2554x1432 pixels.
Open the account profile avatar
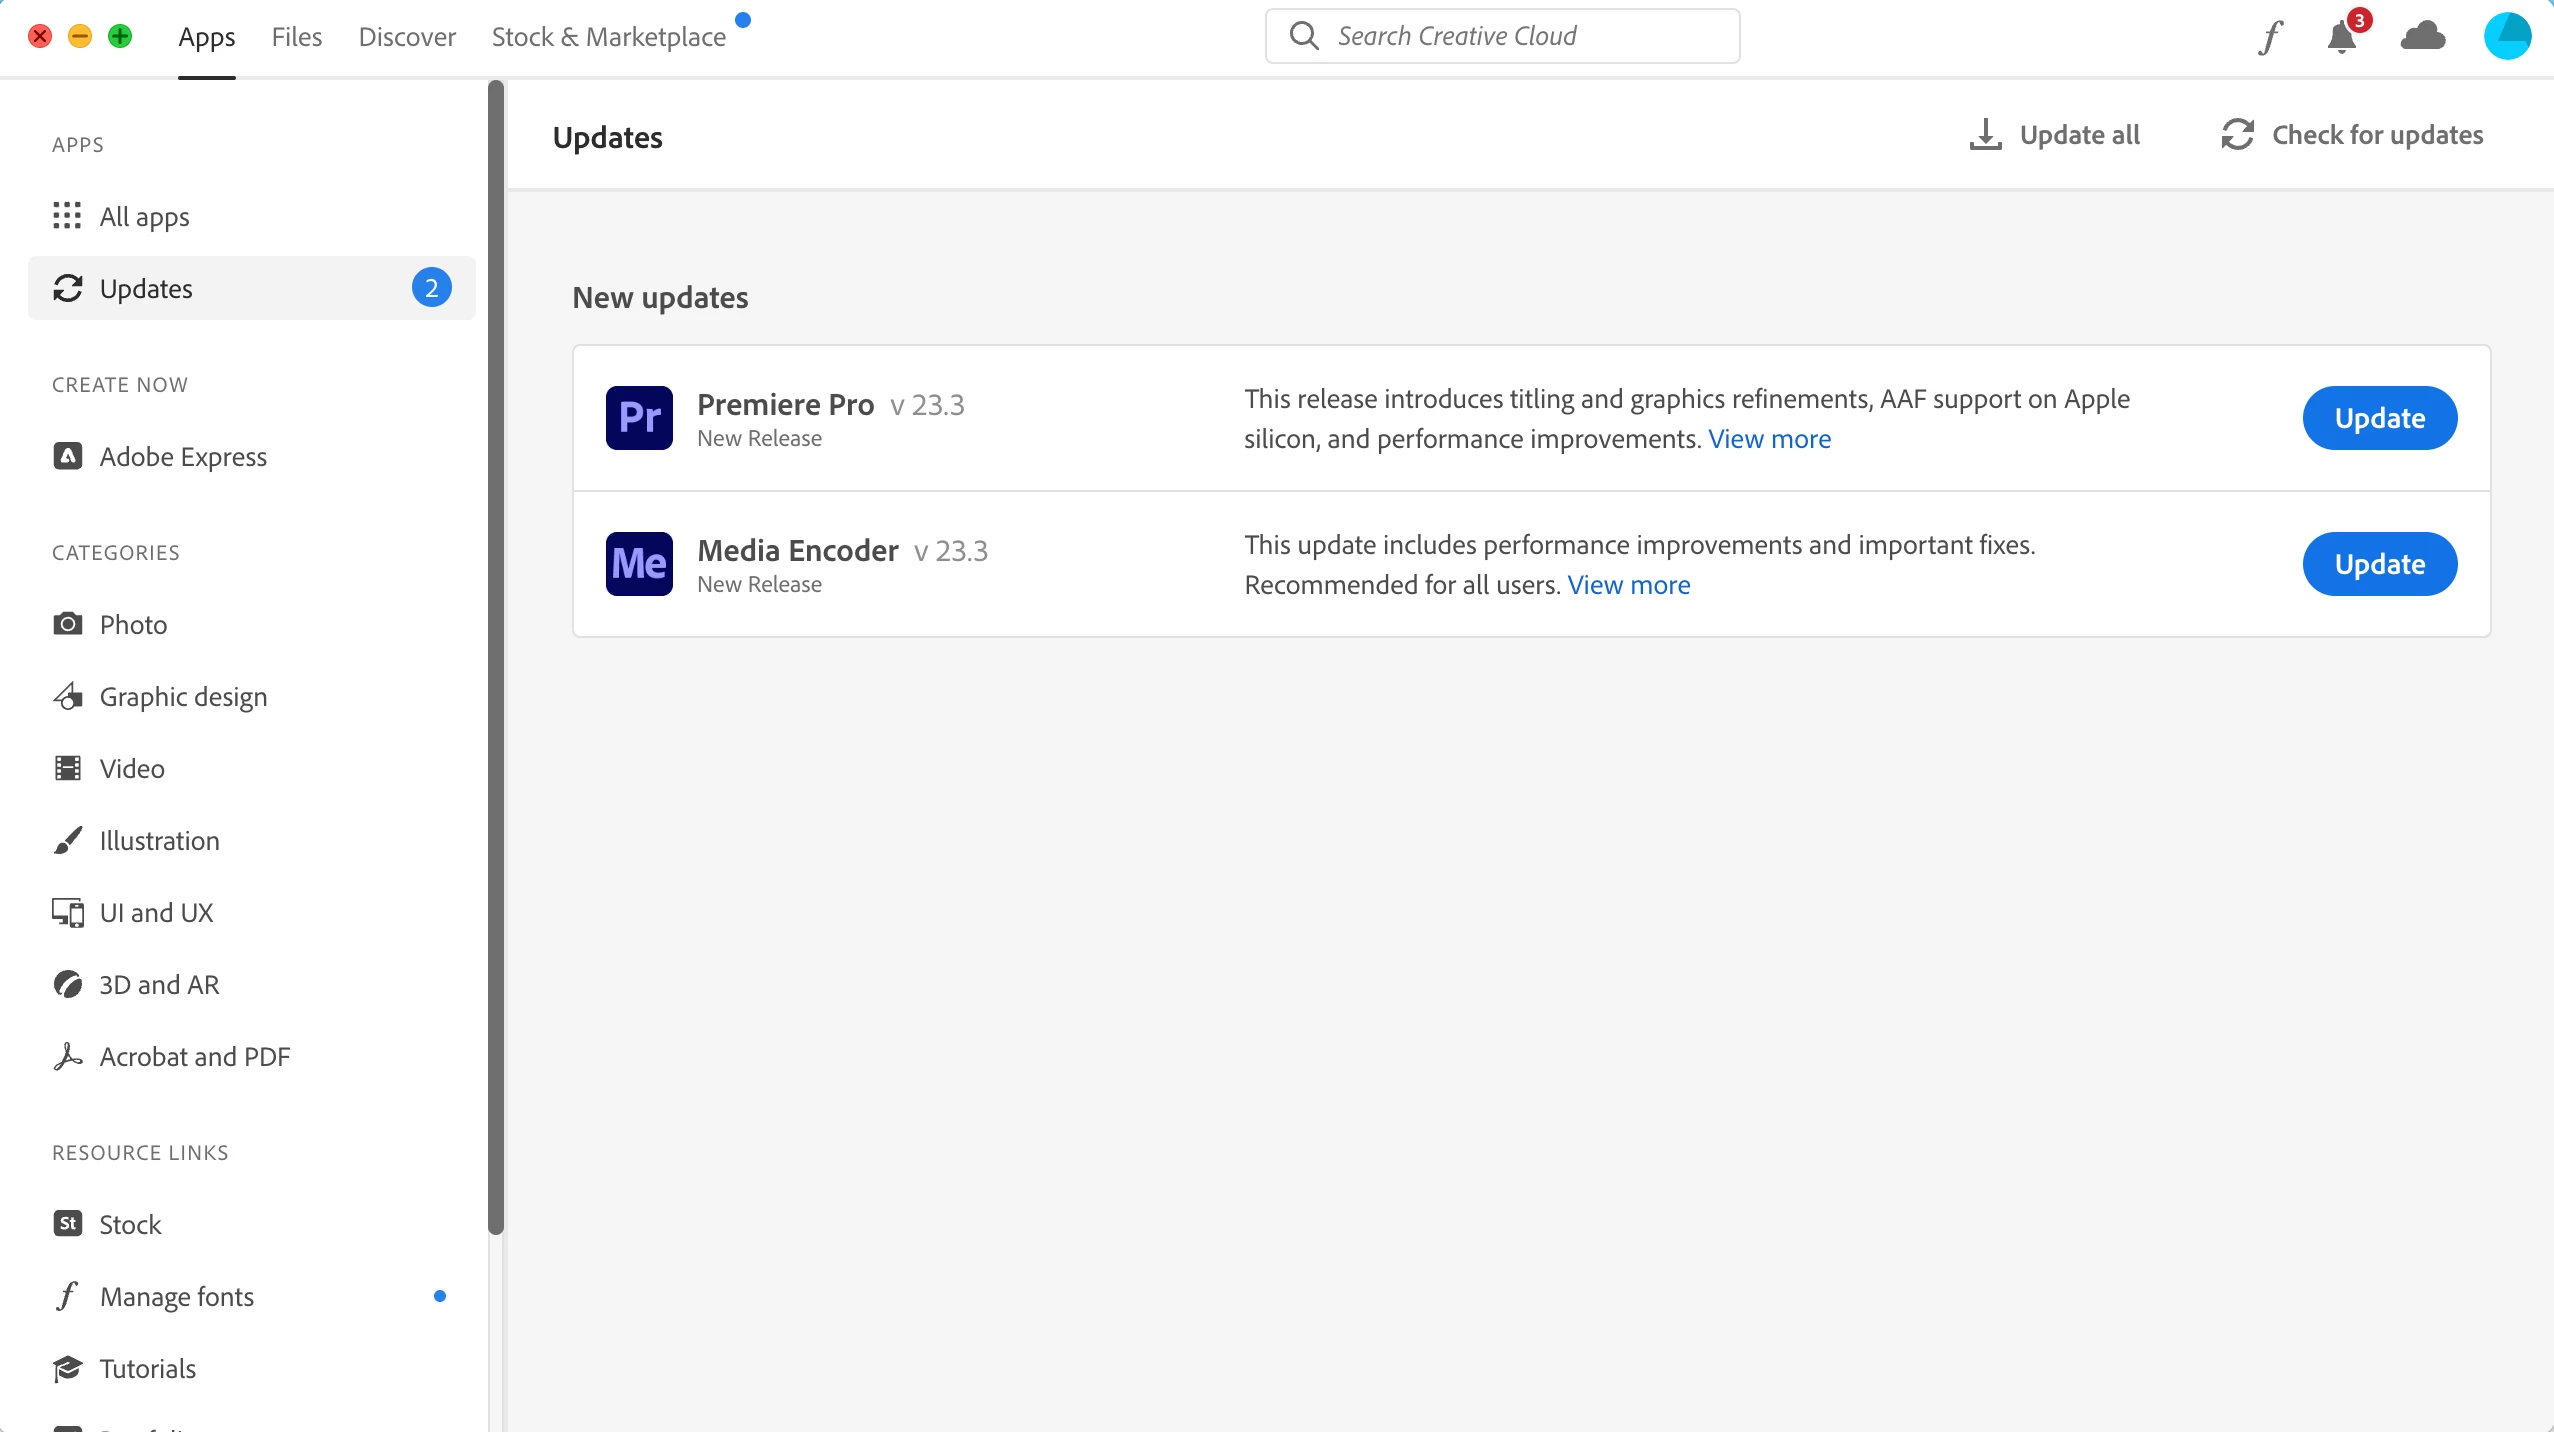tap(2507, 37)
